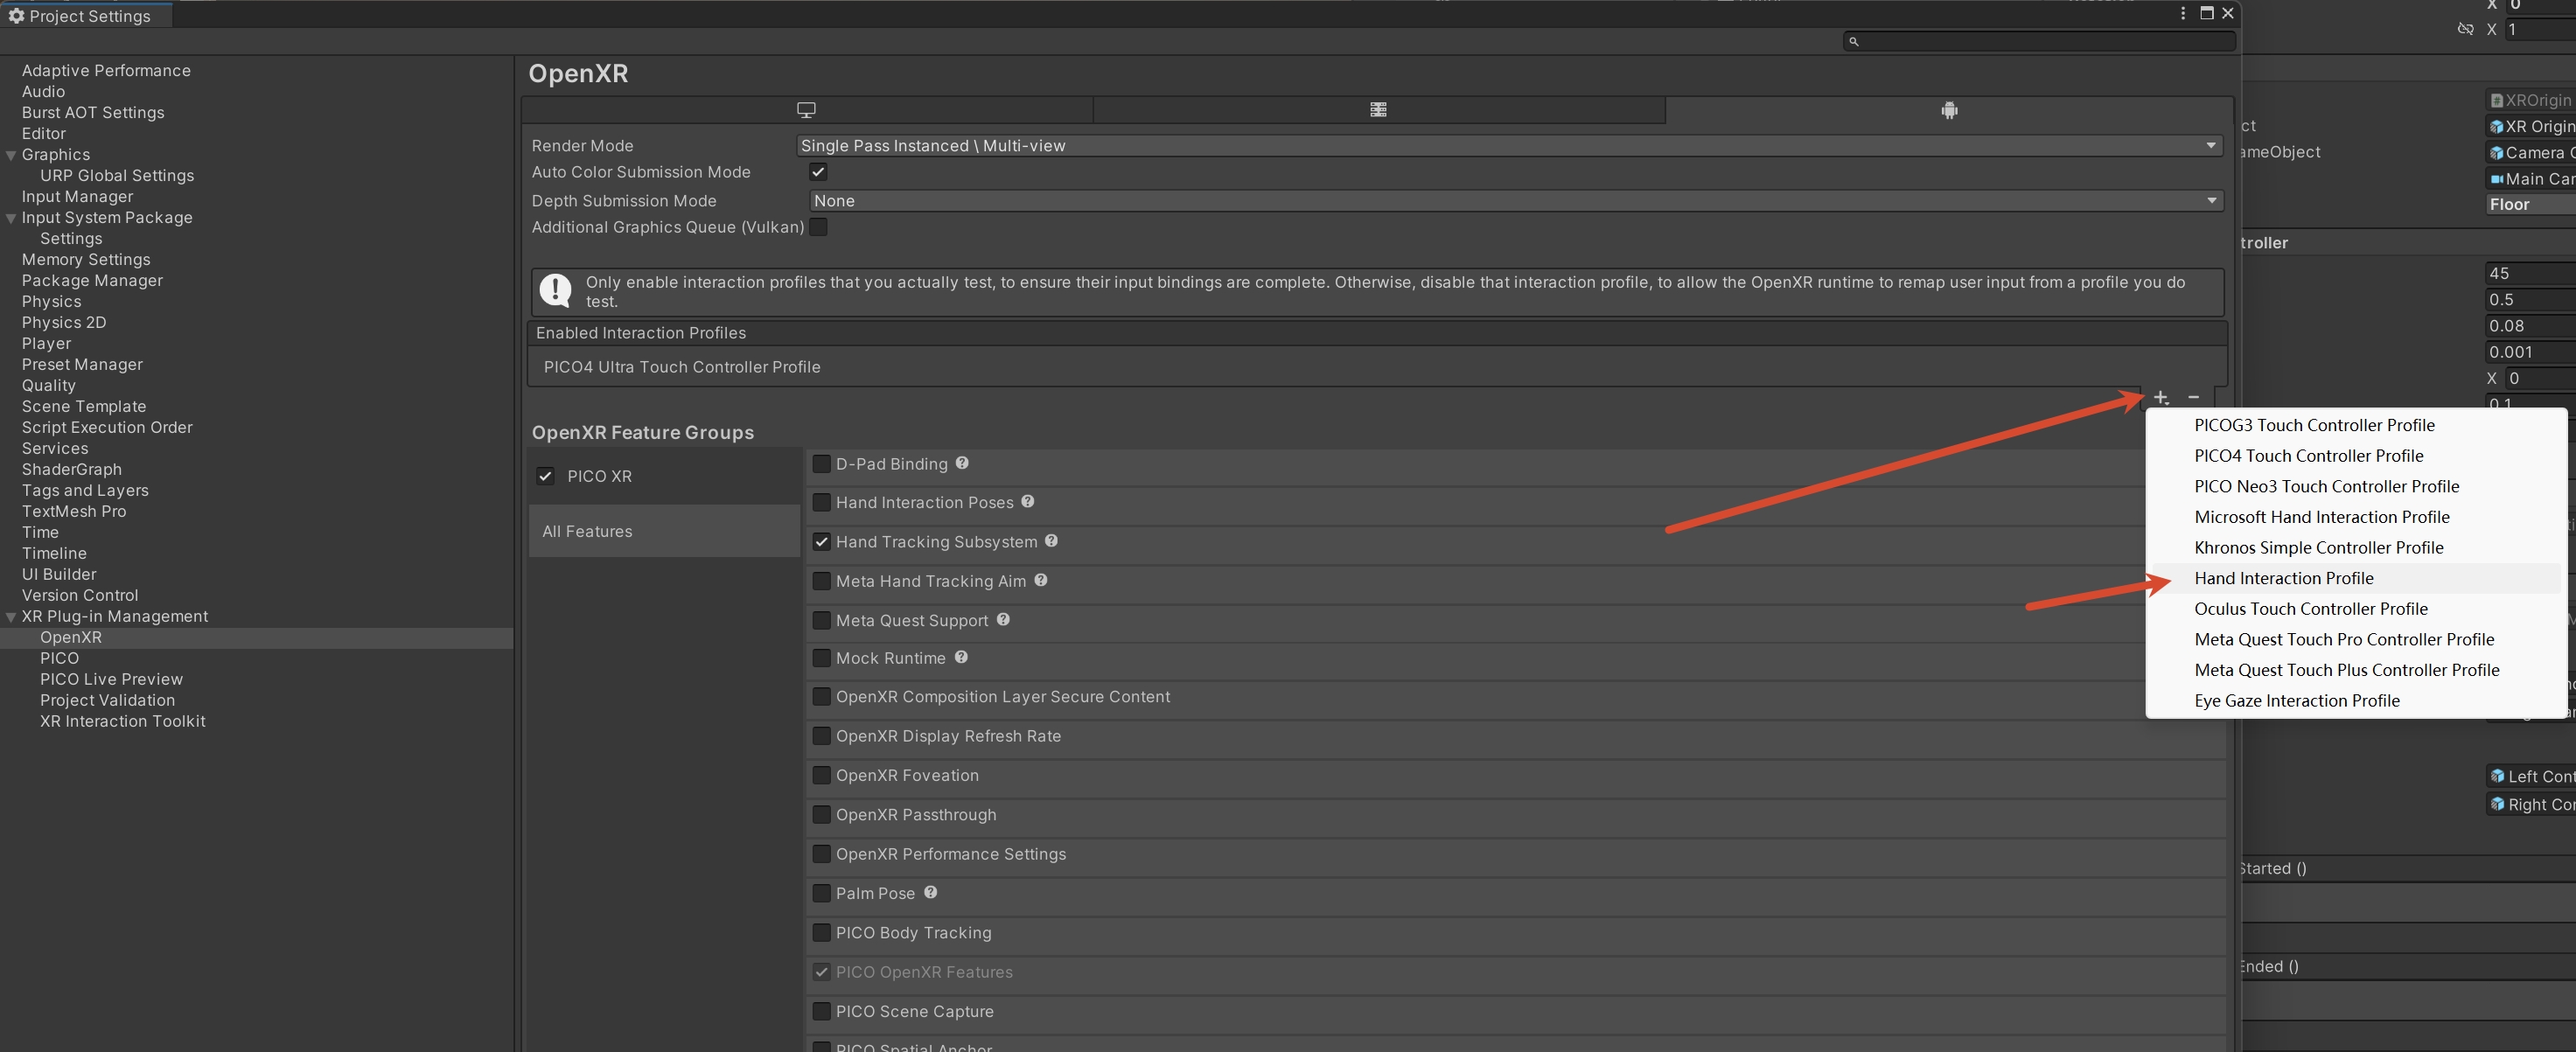
Task: Open help for D-Pad Binding
Action: pyautogui.click(x=962, y=463)
